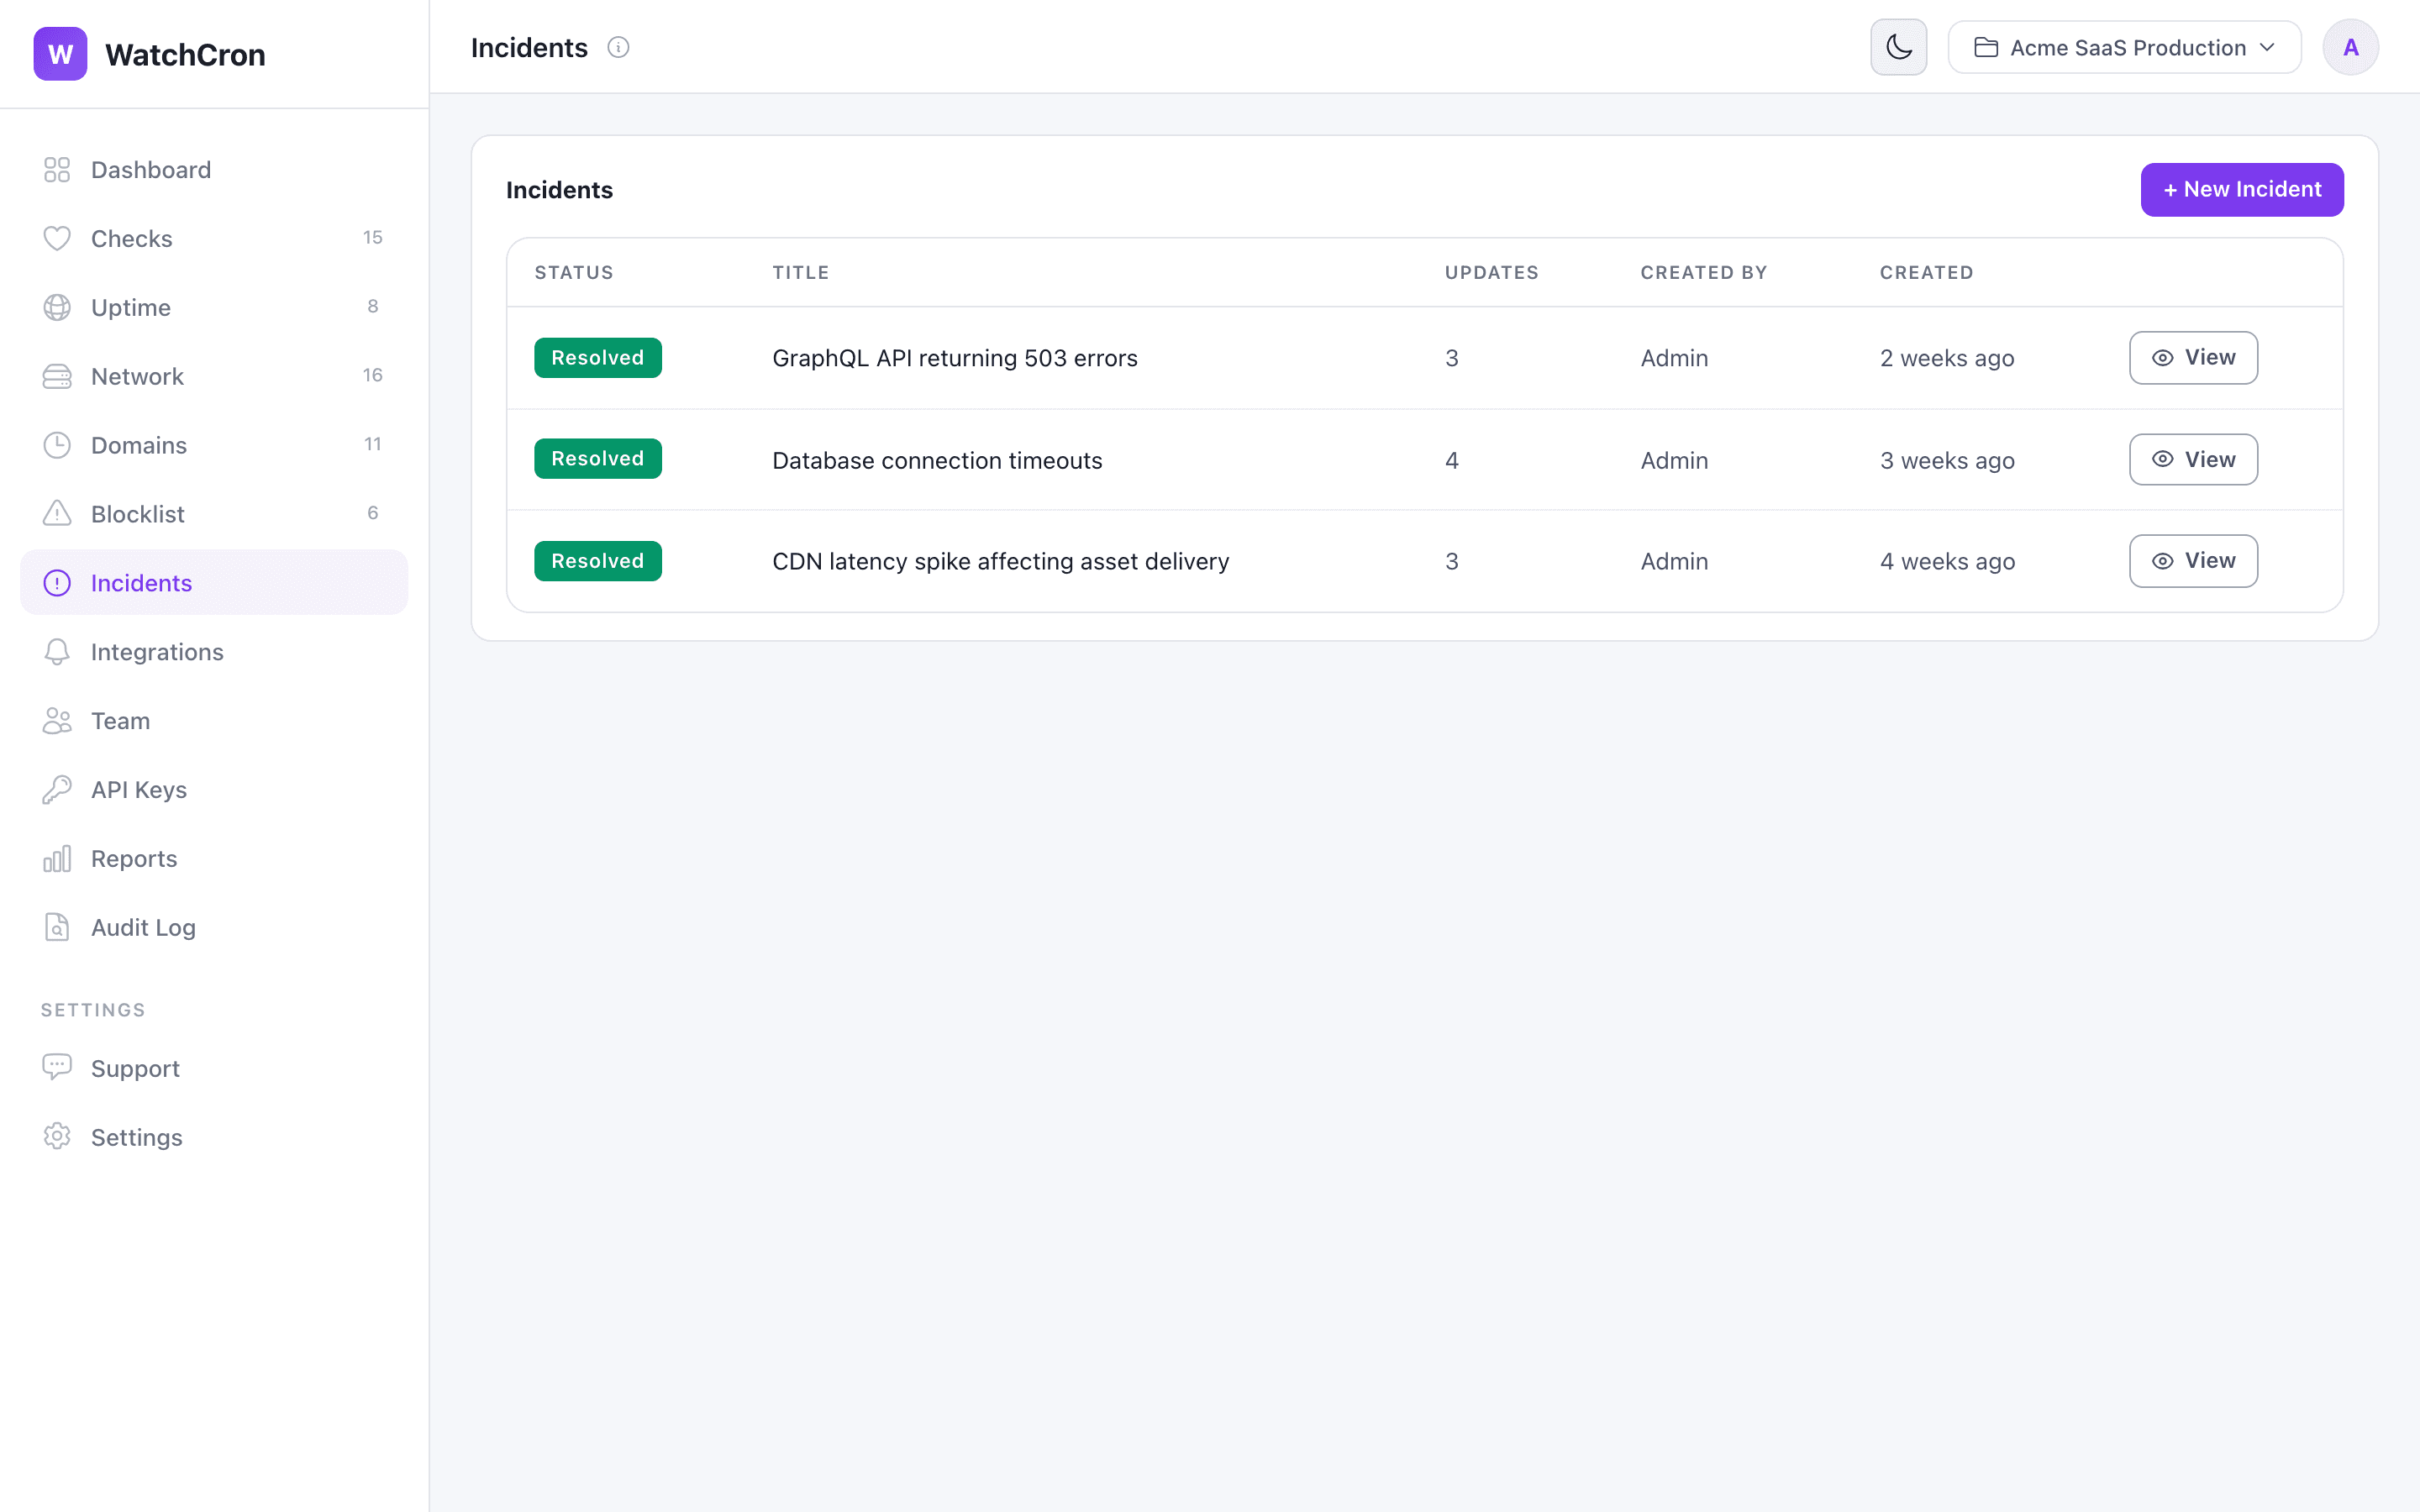Click the Network count badge 16

pos(373,376)
